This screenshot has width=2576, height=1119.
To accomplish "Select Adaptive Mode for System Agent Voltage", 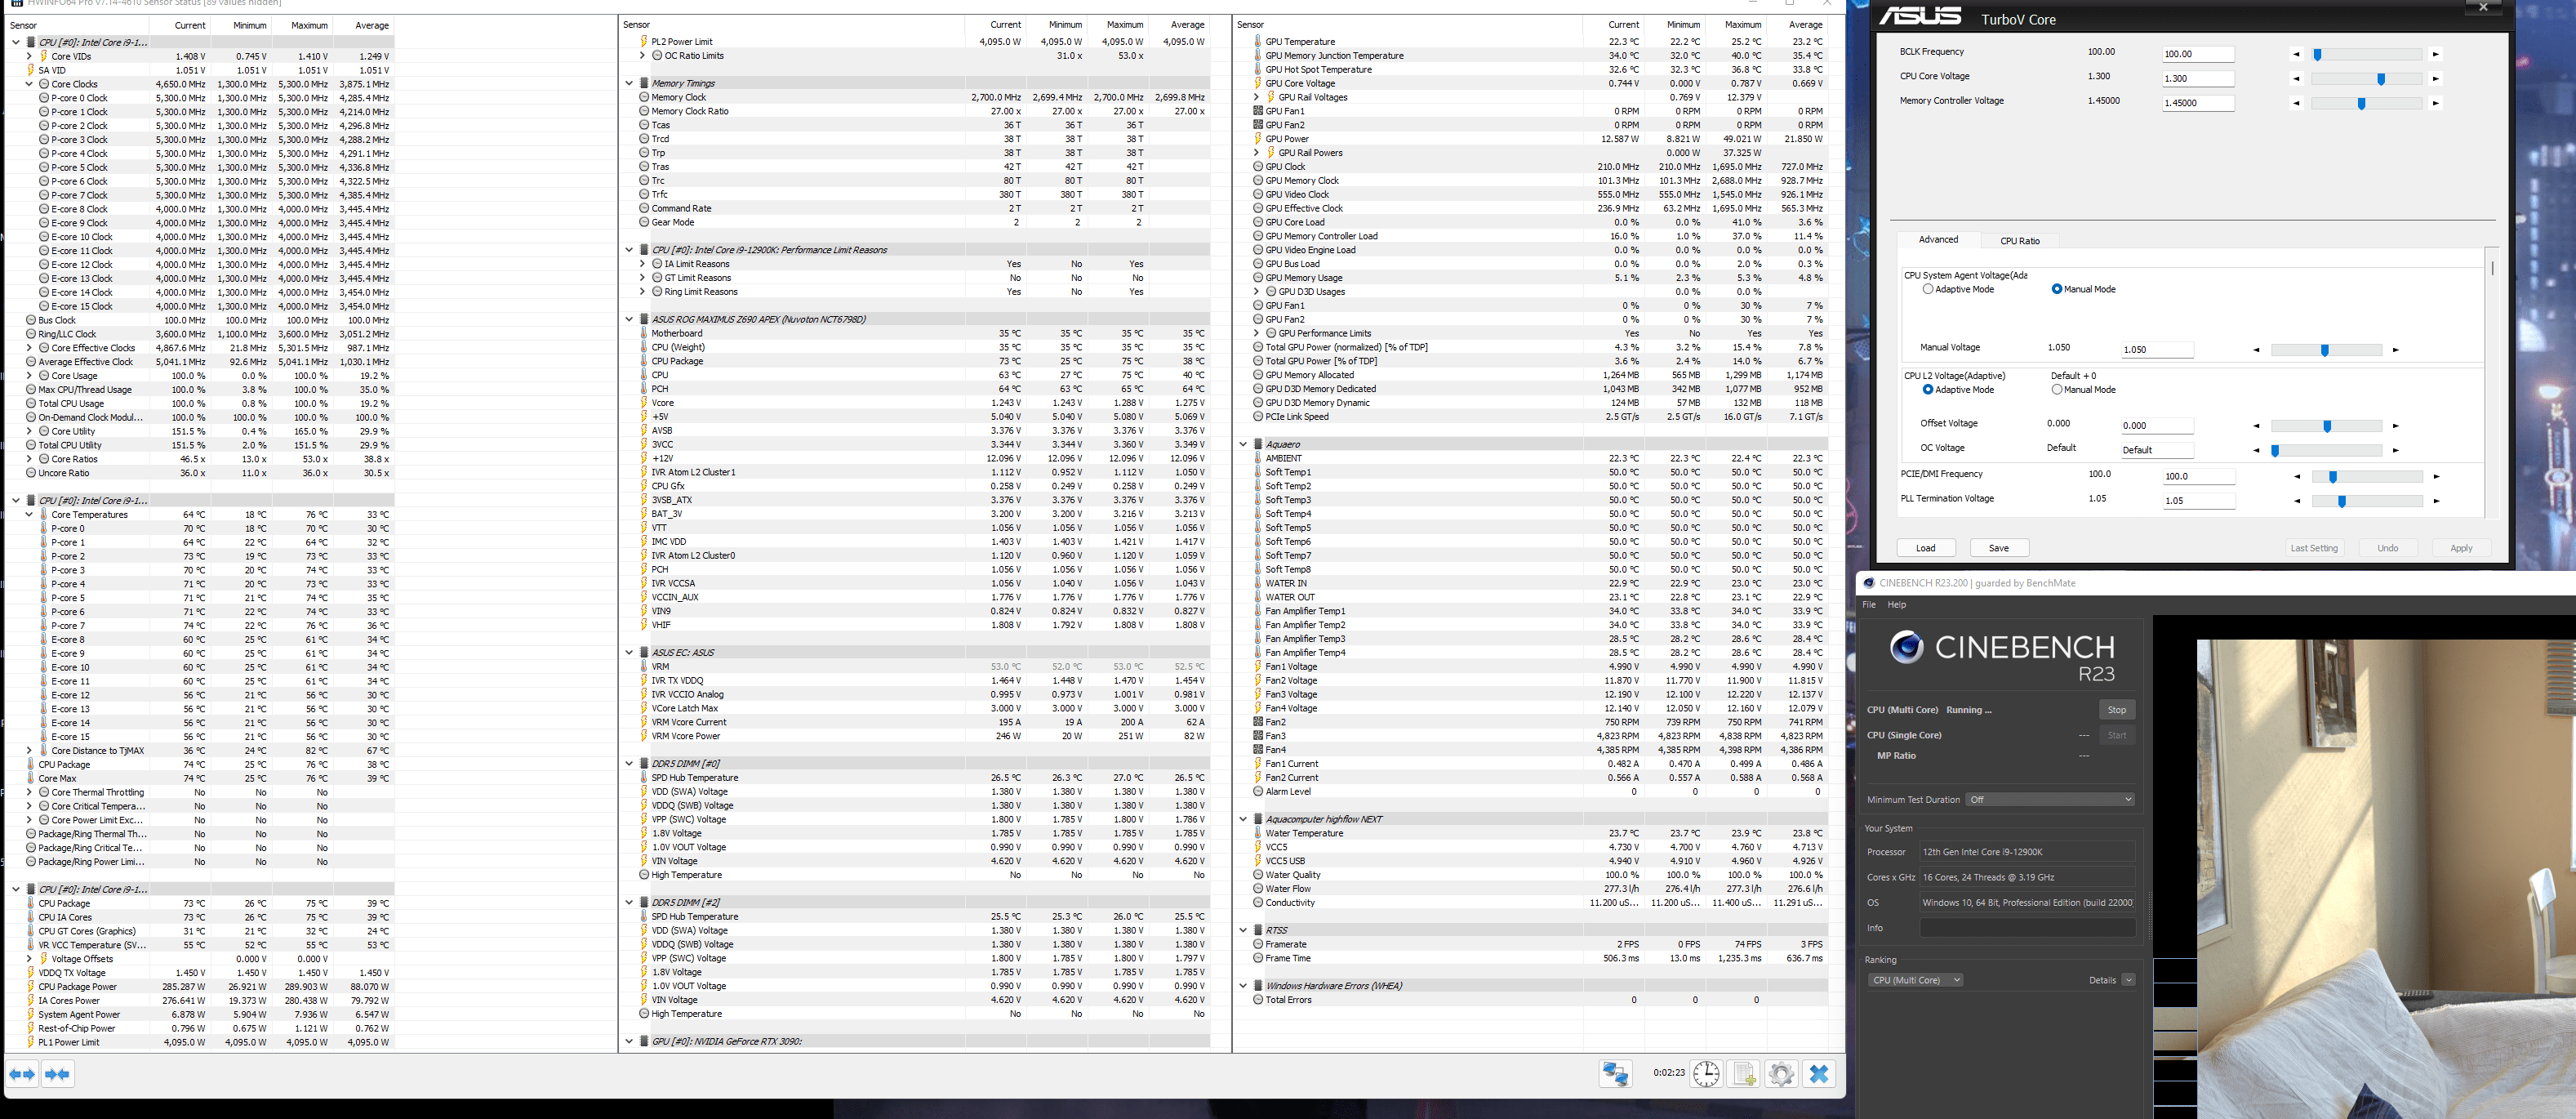I will (x=1928, y=289).
